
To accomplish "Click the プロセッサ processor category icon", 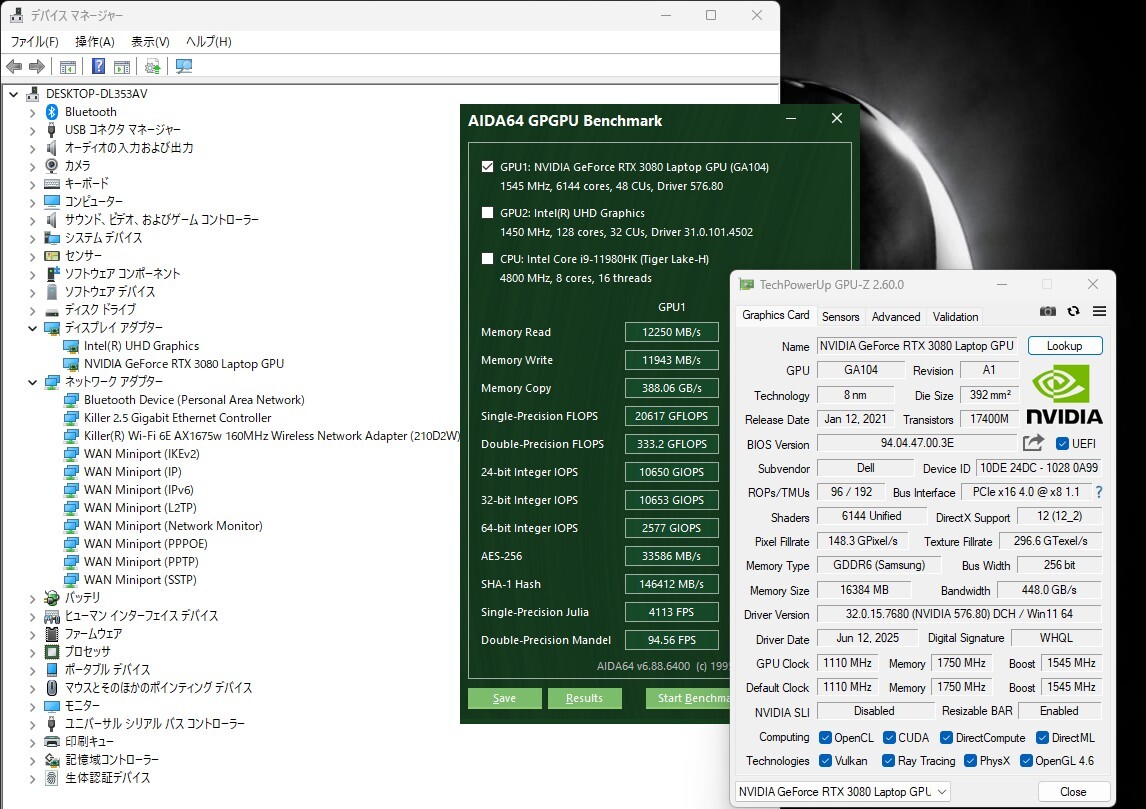I will click(x=51, y=652).
